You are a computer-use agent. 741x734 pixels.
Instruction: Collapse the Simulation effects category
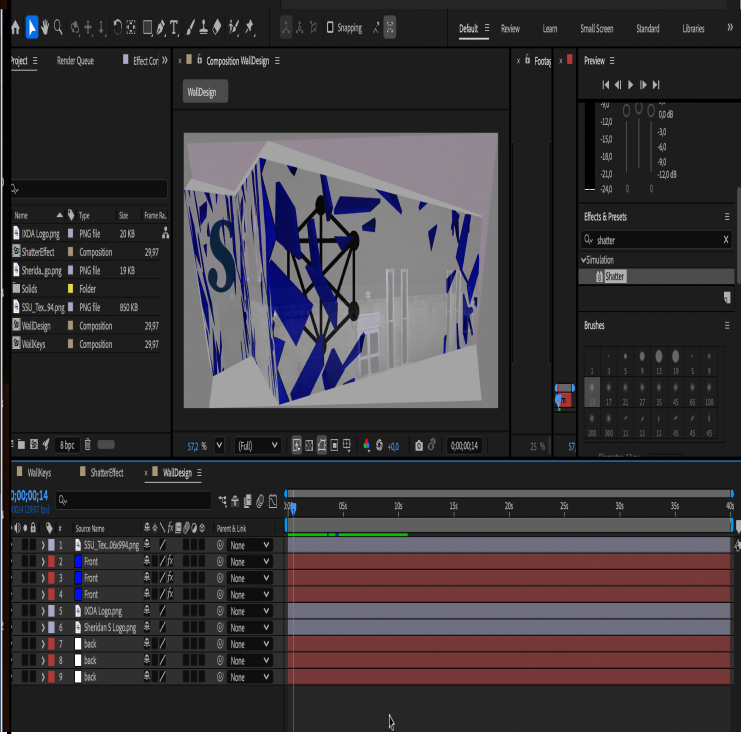[584, 259]
